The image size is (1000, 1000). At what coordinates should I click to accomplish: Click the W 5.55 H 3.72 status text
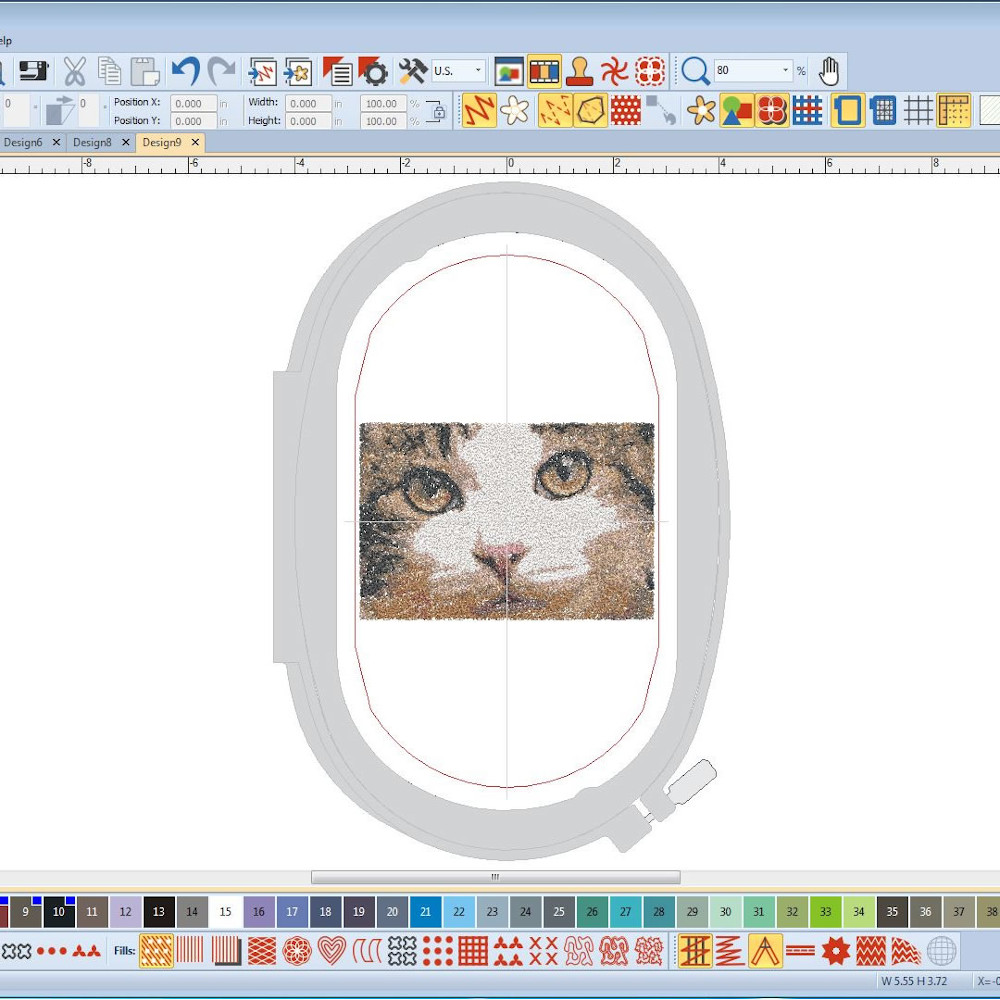pos(914,981)
